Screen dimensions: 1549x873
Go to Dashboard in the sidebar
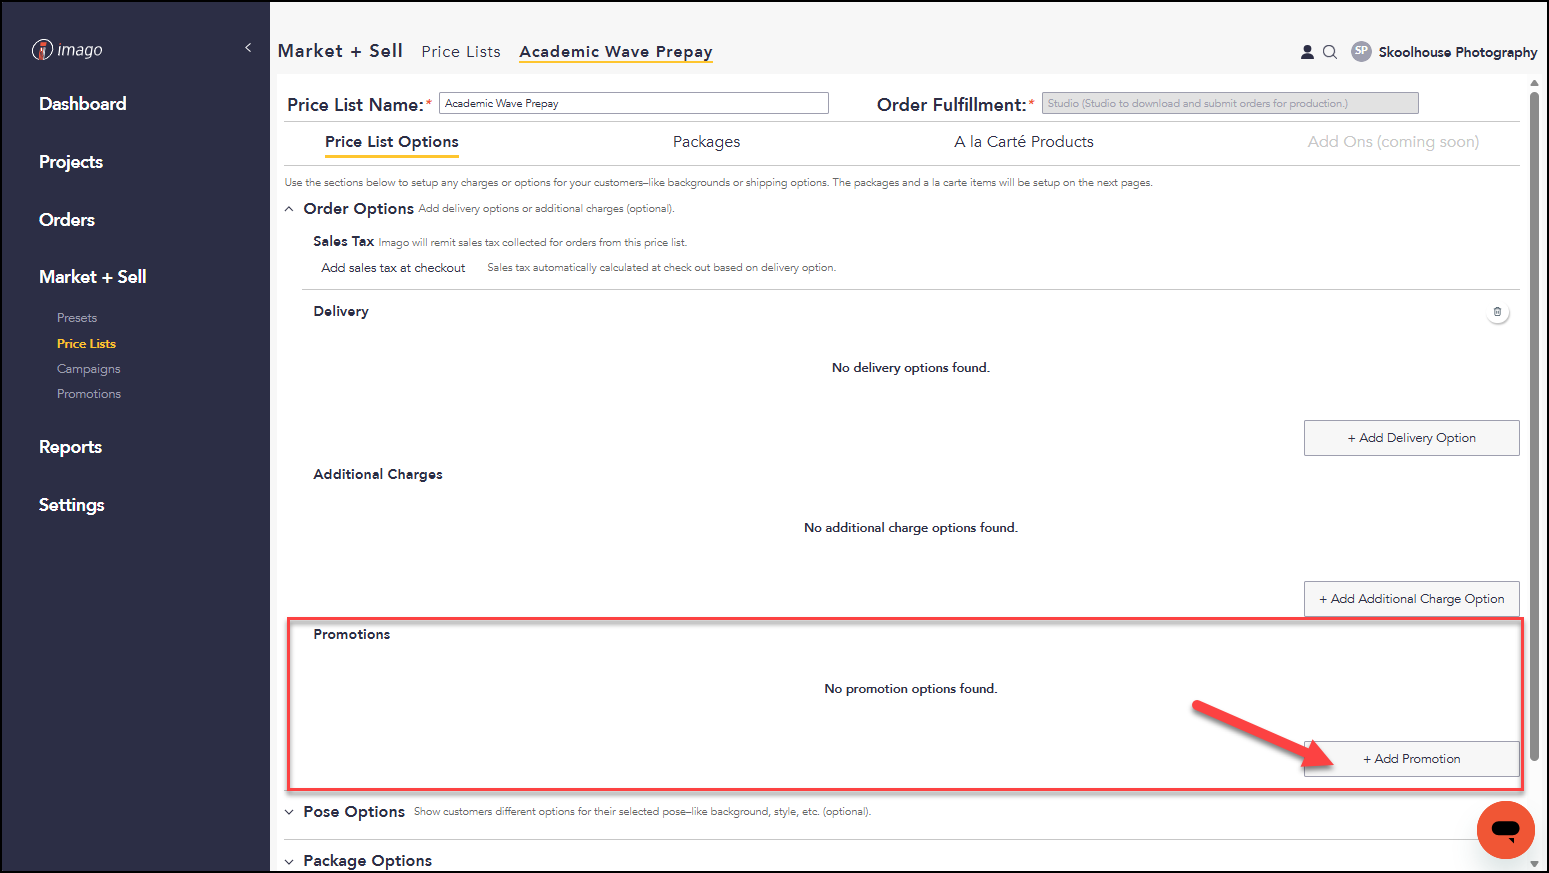(x=83, y=104)
